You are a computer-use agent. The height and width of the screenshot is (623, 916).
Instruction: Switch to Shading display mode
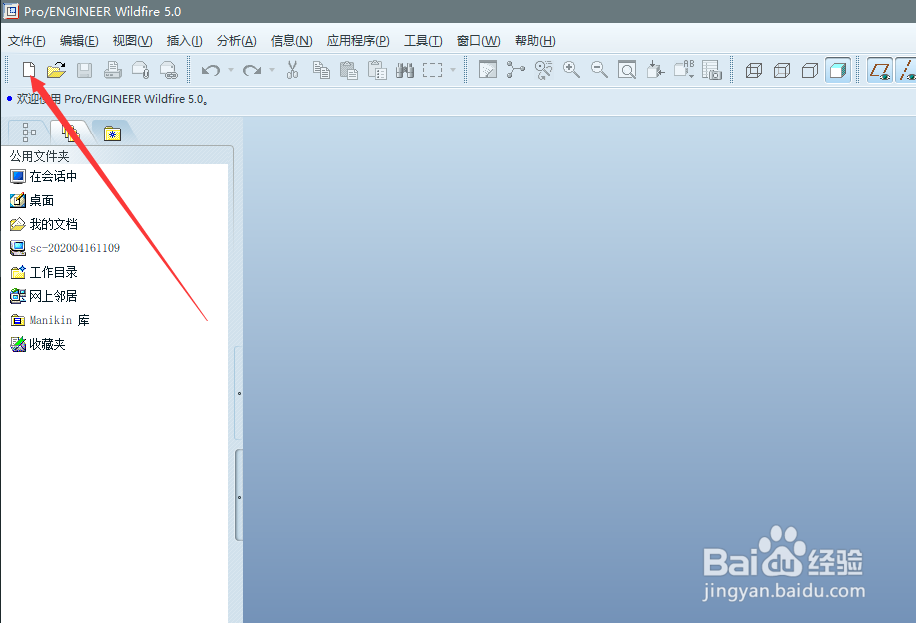(838, 70)
